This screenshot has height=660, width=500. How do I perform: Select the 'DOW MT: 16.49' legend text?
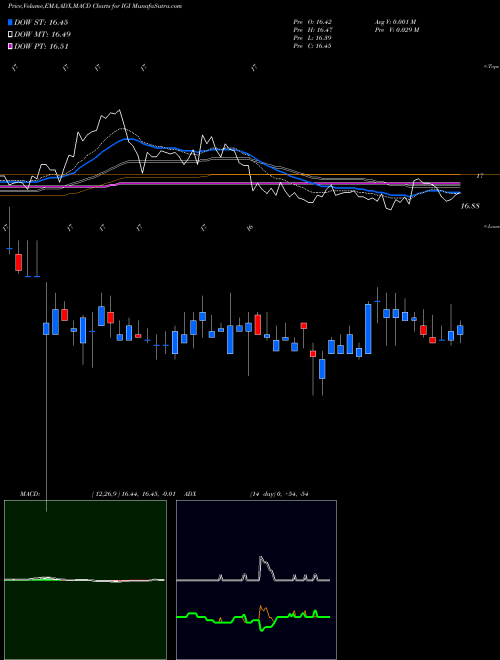coord(43,35)
